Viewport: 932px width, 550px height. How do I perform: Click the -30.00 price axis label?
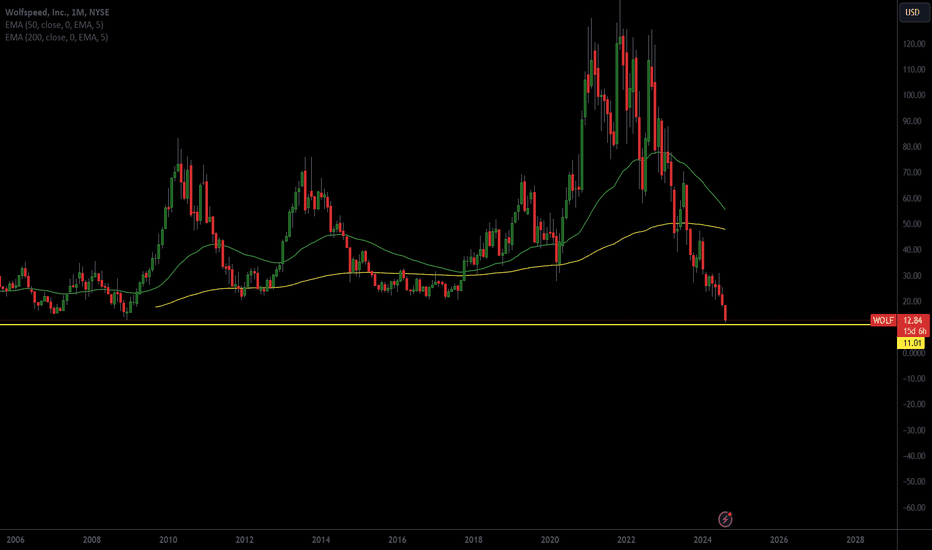[914, 430]
